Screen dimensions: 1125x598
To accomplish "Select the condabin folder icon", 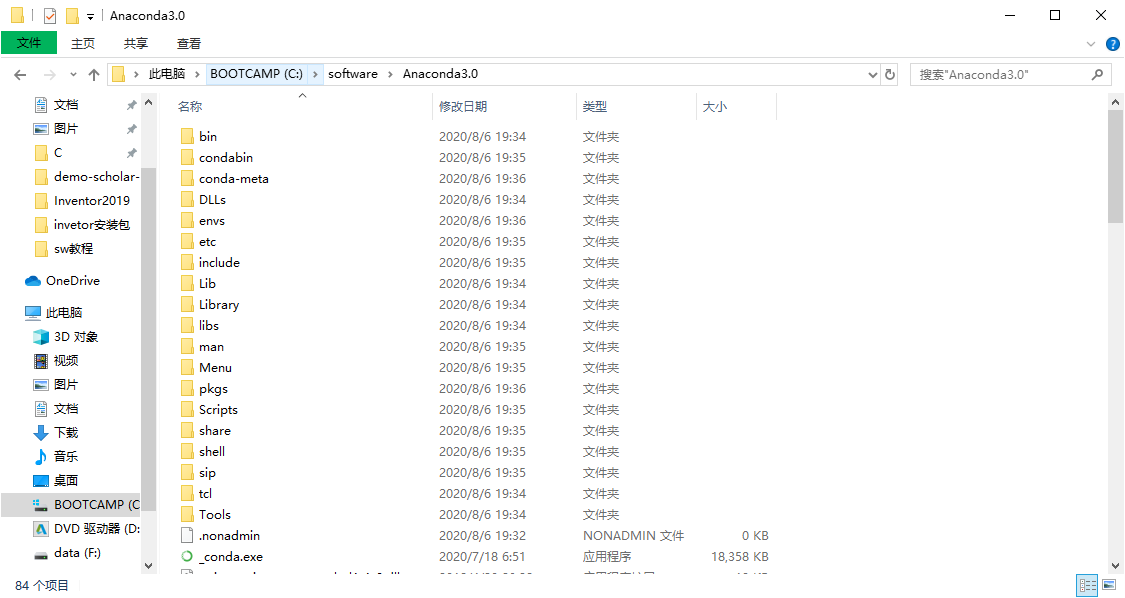I will pyautogui.click(x=187, y=157).
